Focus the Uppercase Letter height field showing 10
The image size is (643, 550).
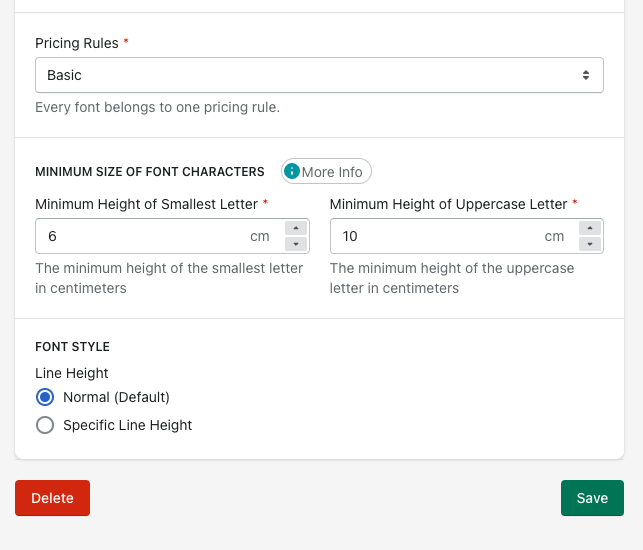pyautogui.click(x=435, y=236)
